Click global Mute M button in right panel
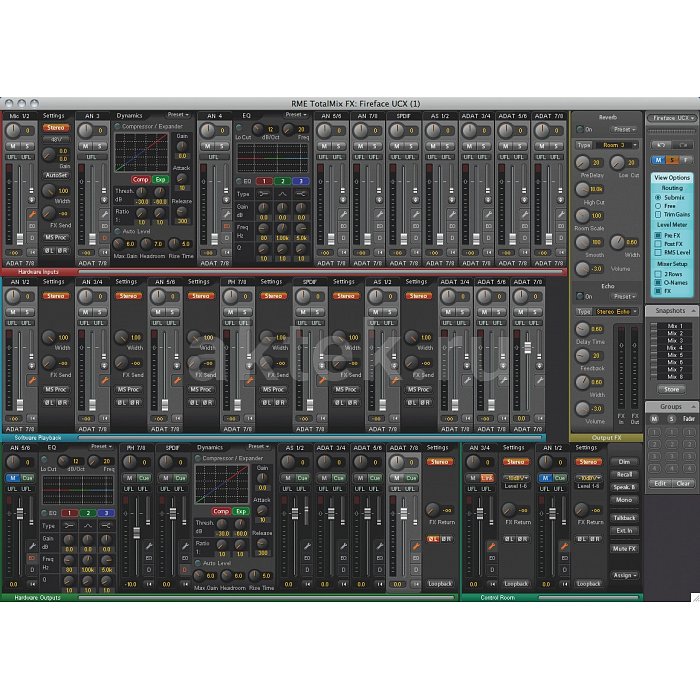Screen dimensions: 700x700 658,160
